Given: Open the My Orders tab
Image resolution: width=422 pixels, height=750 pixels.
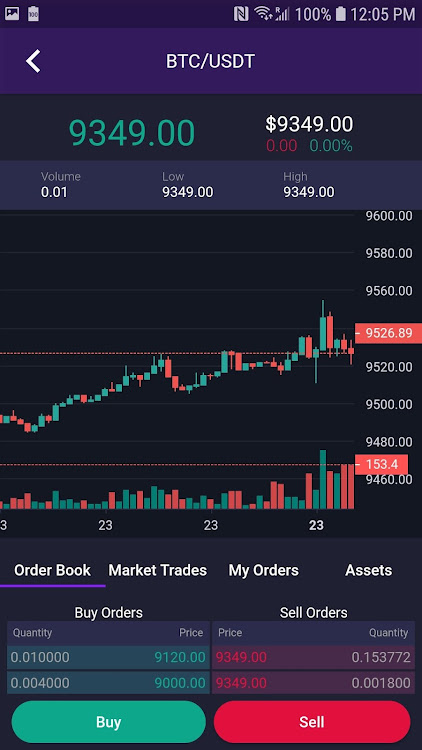Looking at the screenshot, I should click(264, 570).
